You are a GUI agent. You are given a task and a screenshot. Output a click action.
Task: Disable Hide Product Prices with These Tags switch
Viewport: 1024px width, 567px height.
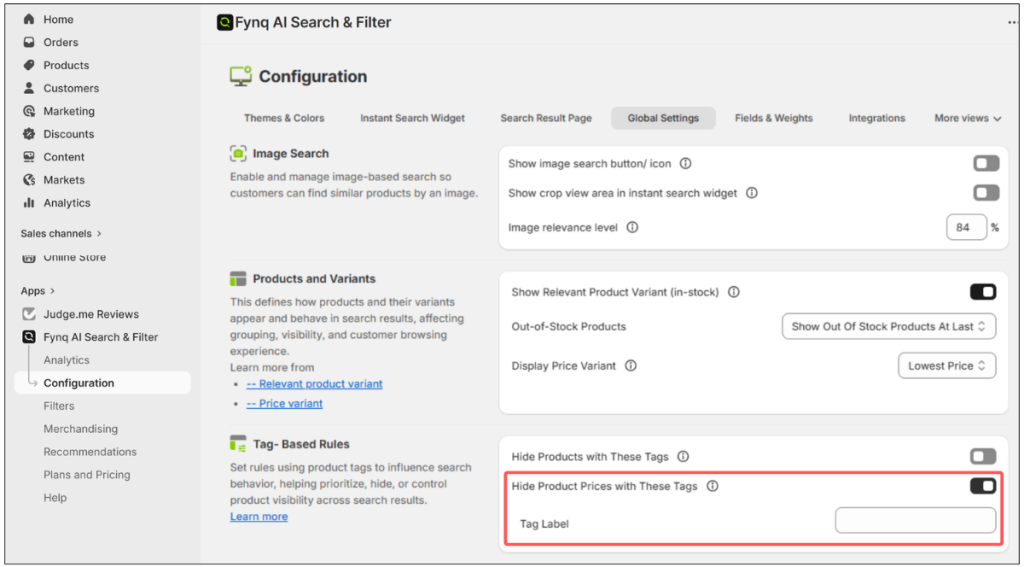tap(983, 485)
